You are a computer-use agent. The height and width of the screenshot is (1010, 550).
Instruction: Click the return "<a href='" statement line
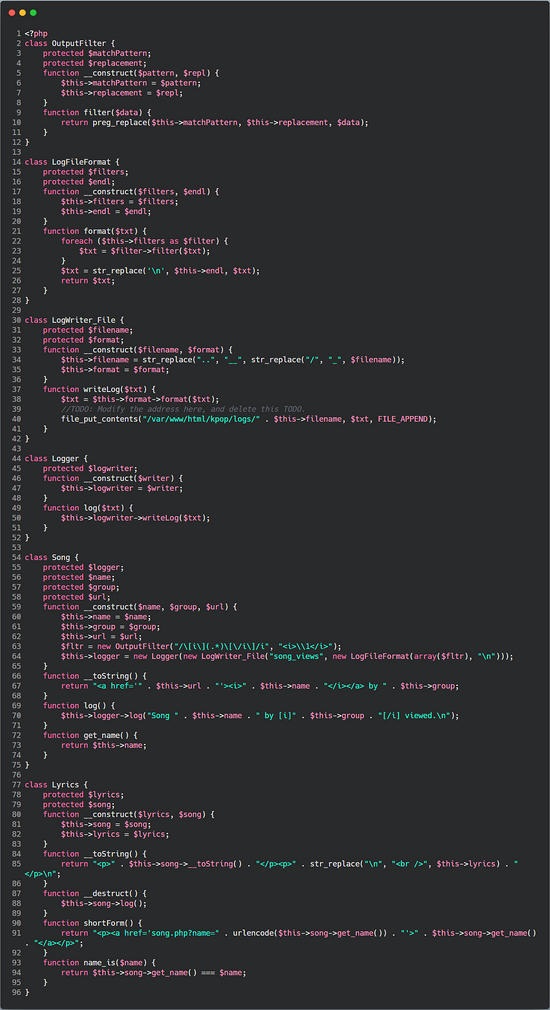coord(260,686)
